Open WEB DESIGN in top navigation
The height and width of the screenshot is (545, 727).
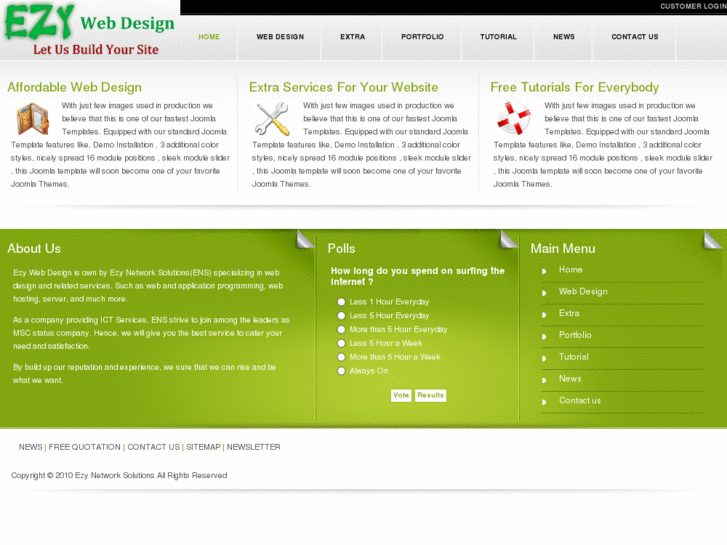pos(280,37)
